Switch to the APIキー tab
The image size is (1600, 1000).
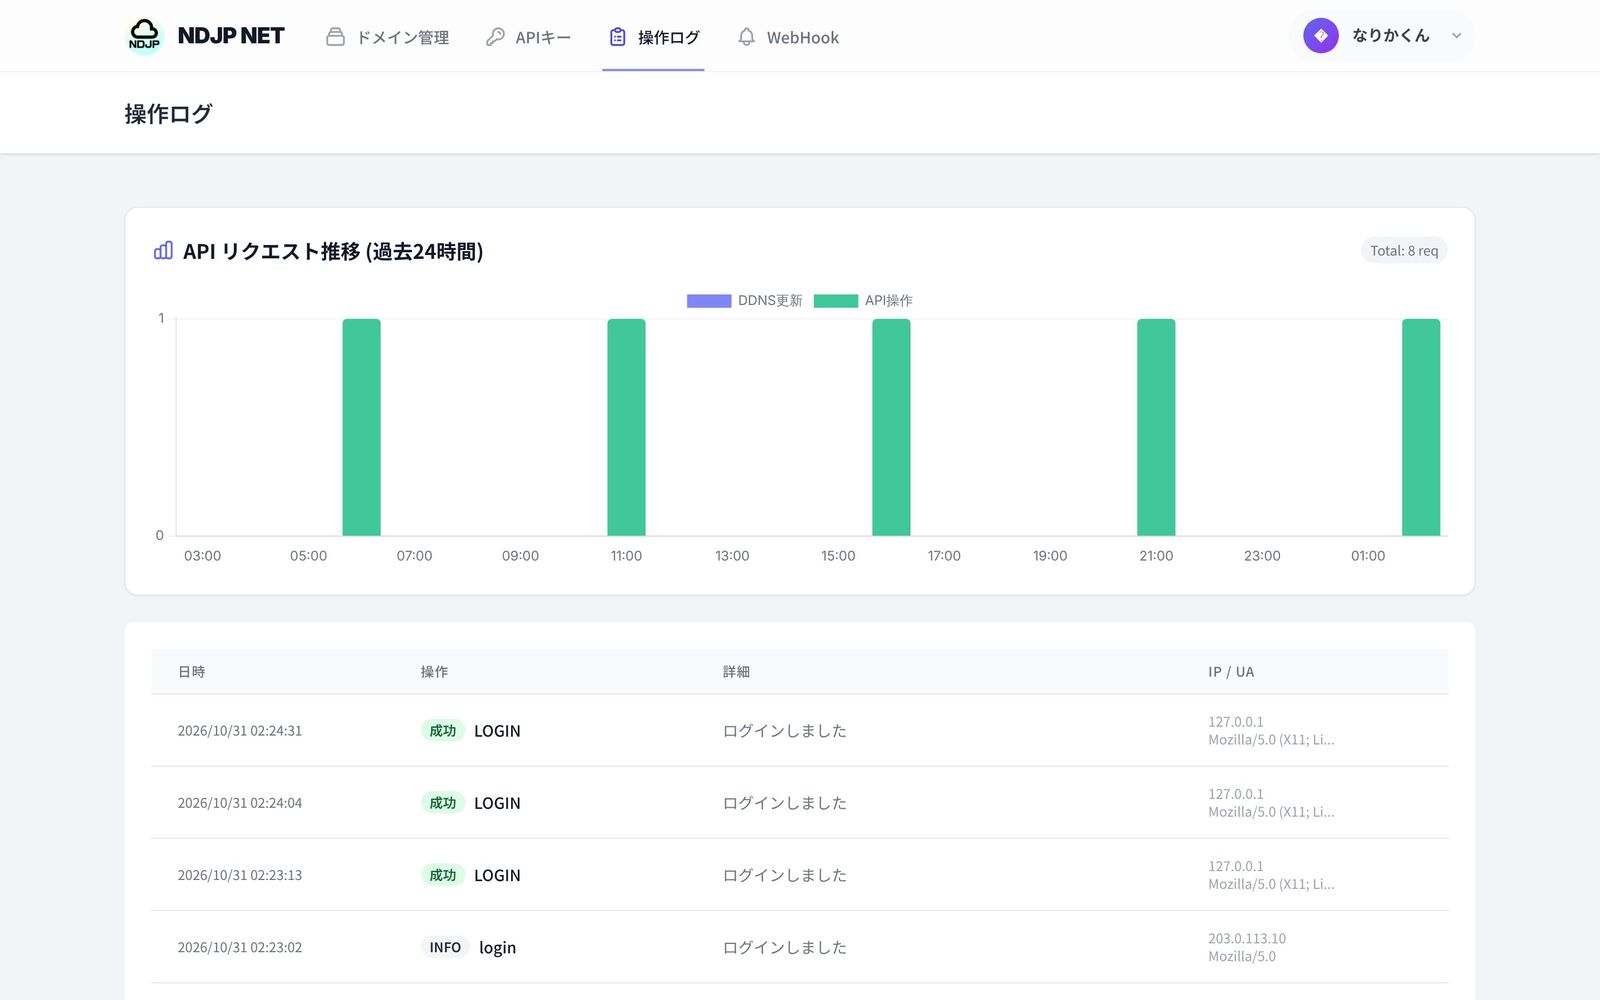tap(528, 37)
